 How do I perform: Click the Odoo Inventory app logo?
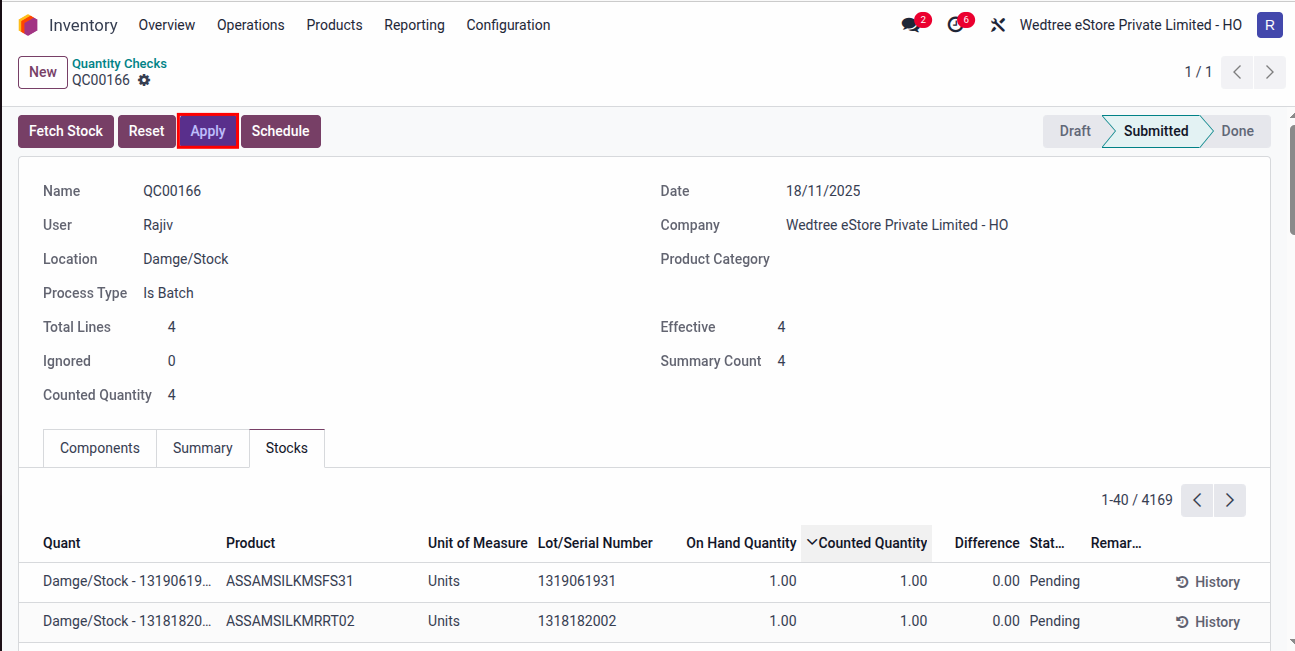[28, 25]
